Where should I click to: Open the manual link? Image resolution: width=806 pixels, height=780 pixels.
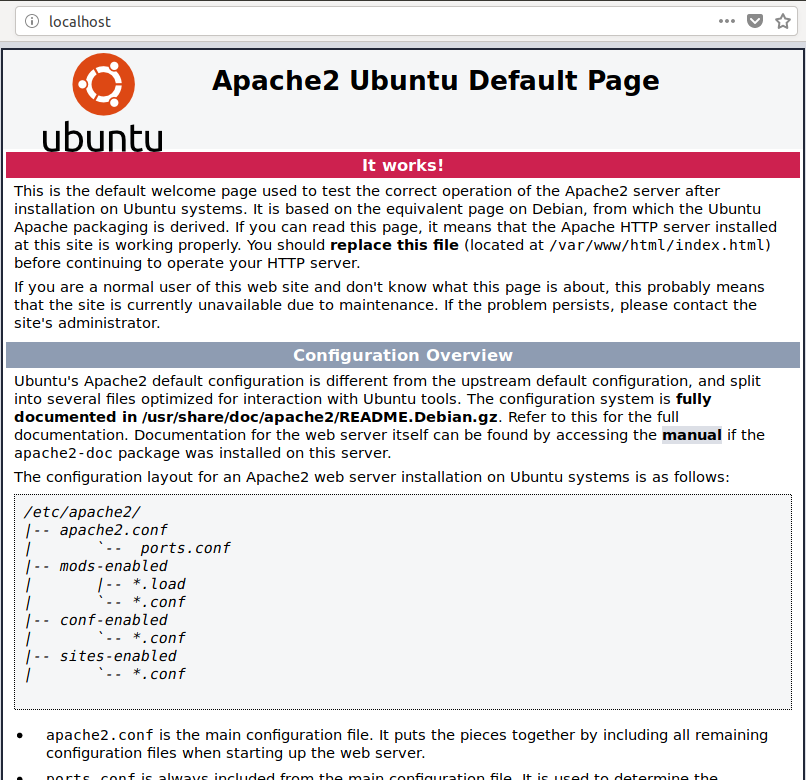coord(691,435)
